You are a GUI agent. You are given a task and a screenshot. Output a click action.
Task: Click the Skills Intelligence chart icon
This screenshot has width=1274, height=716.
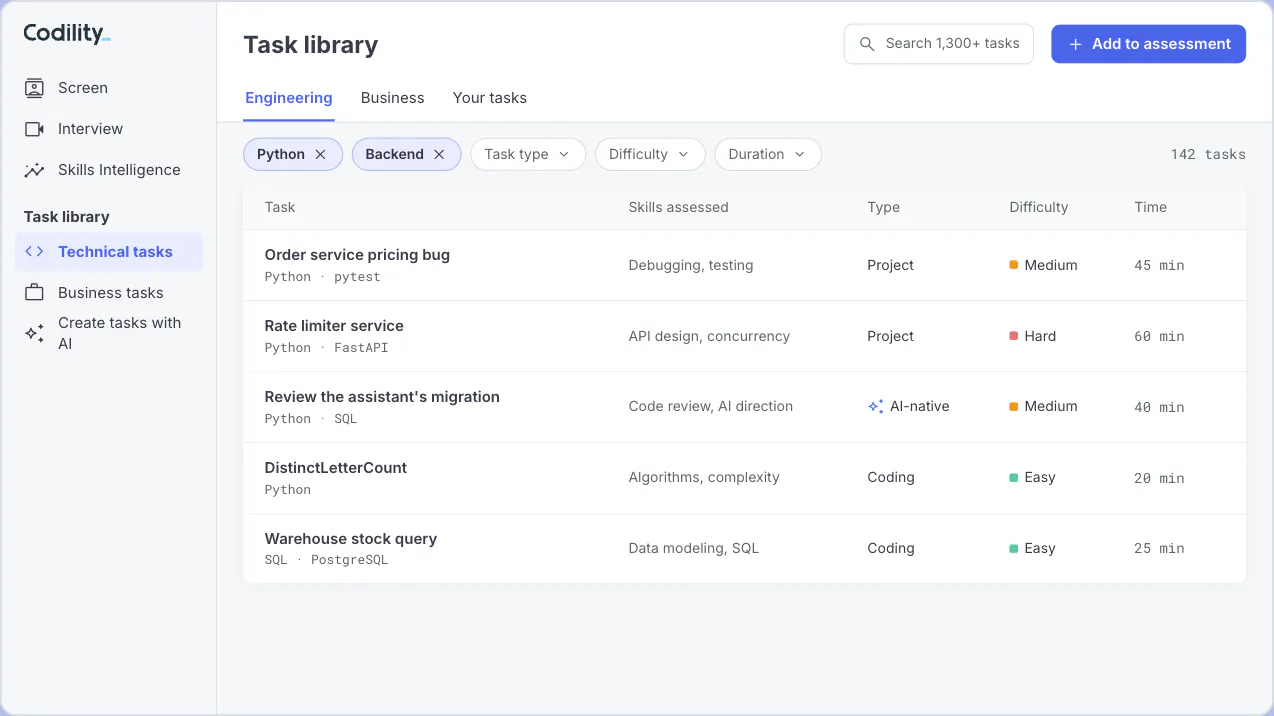[34, 170]
